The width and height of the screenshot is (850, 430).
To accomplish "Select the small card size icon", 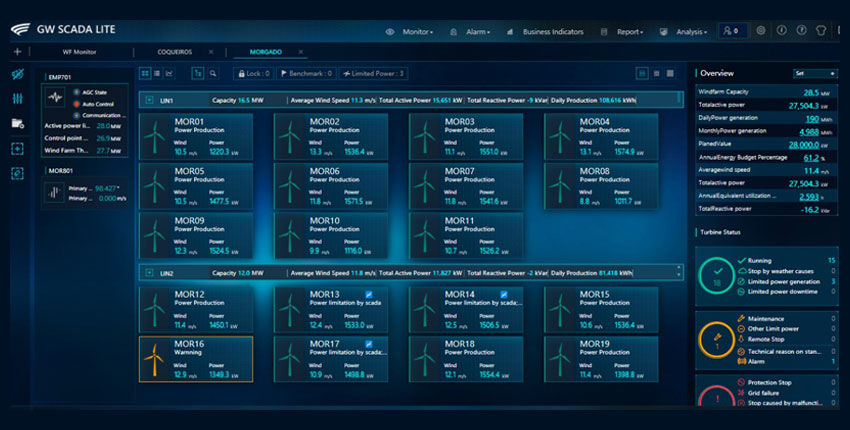I will (671, 73).
